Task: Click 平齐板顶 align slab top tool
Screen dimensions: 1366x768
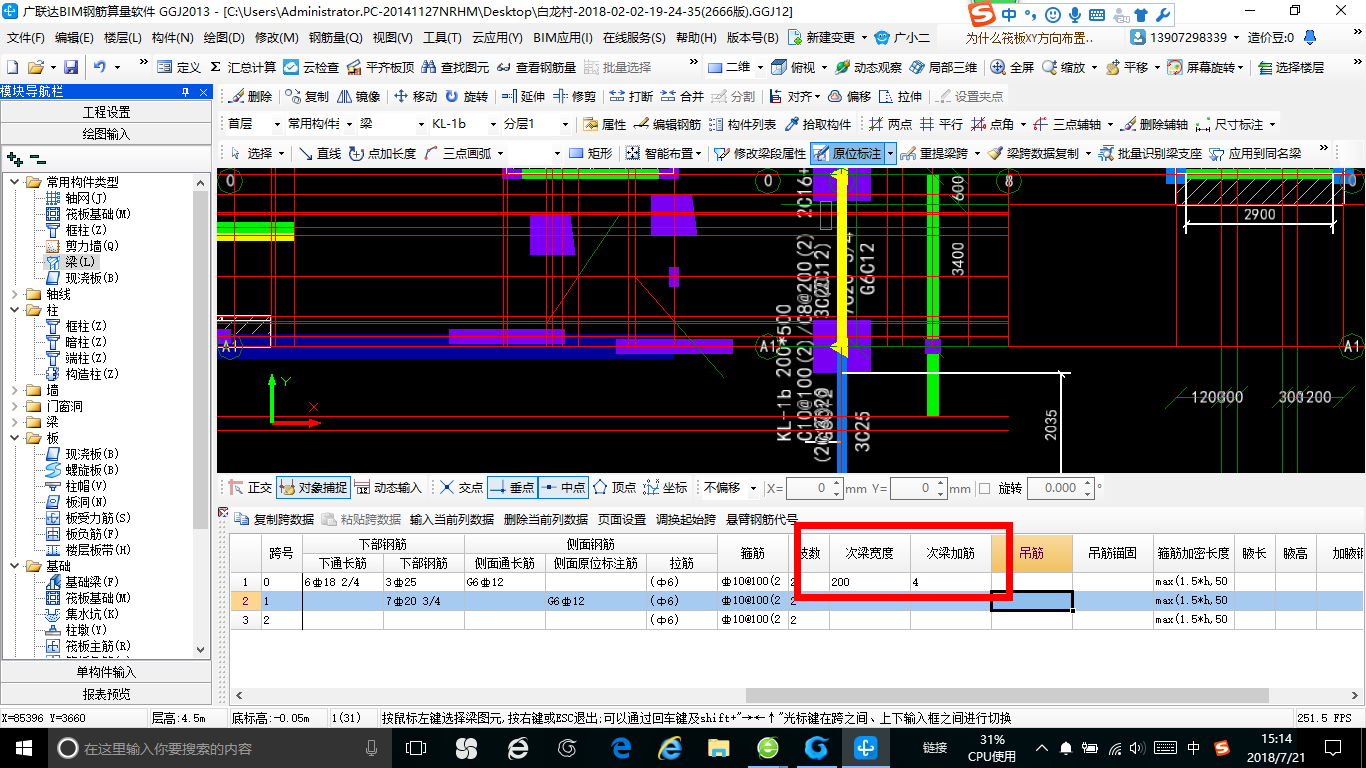Action: [379, 67]
